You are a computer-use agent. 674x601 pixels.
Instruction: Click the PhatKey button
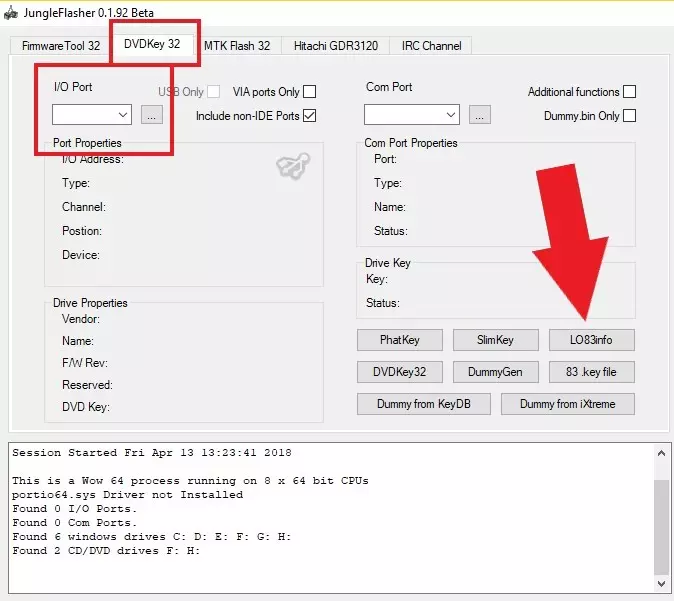click(x=400, y=340)
